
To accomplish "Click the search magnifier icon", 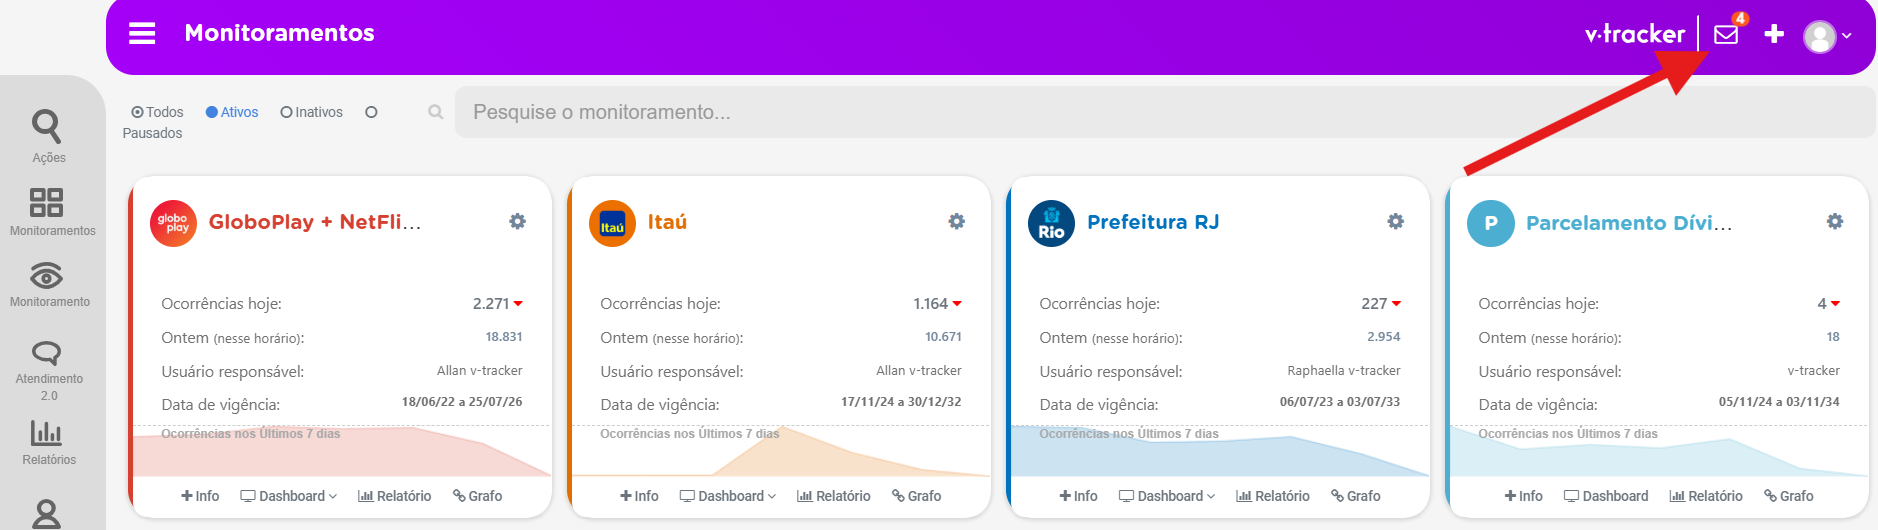I will (435, 112).
